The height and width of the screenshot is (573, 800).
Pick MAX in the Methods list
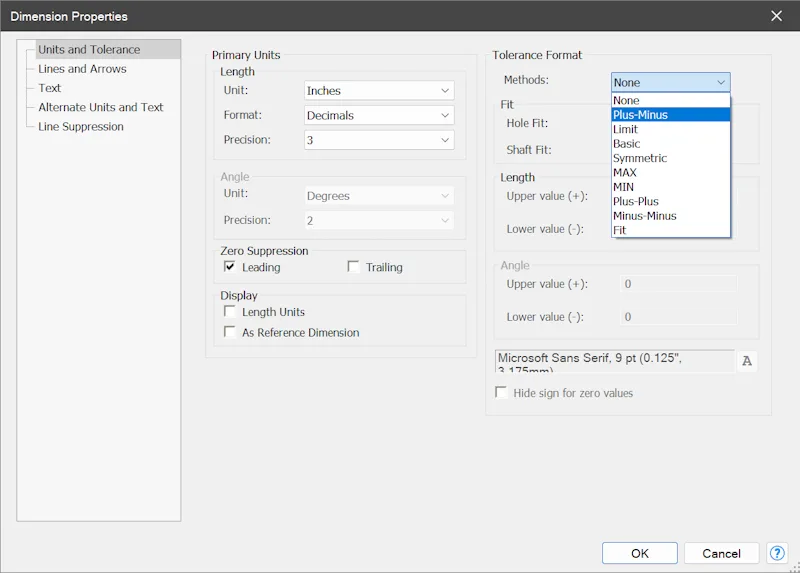pos(671,172)
